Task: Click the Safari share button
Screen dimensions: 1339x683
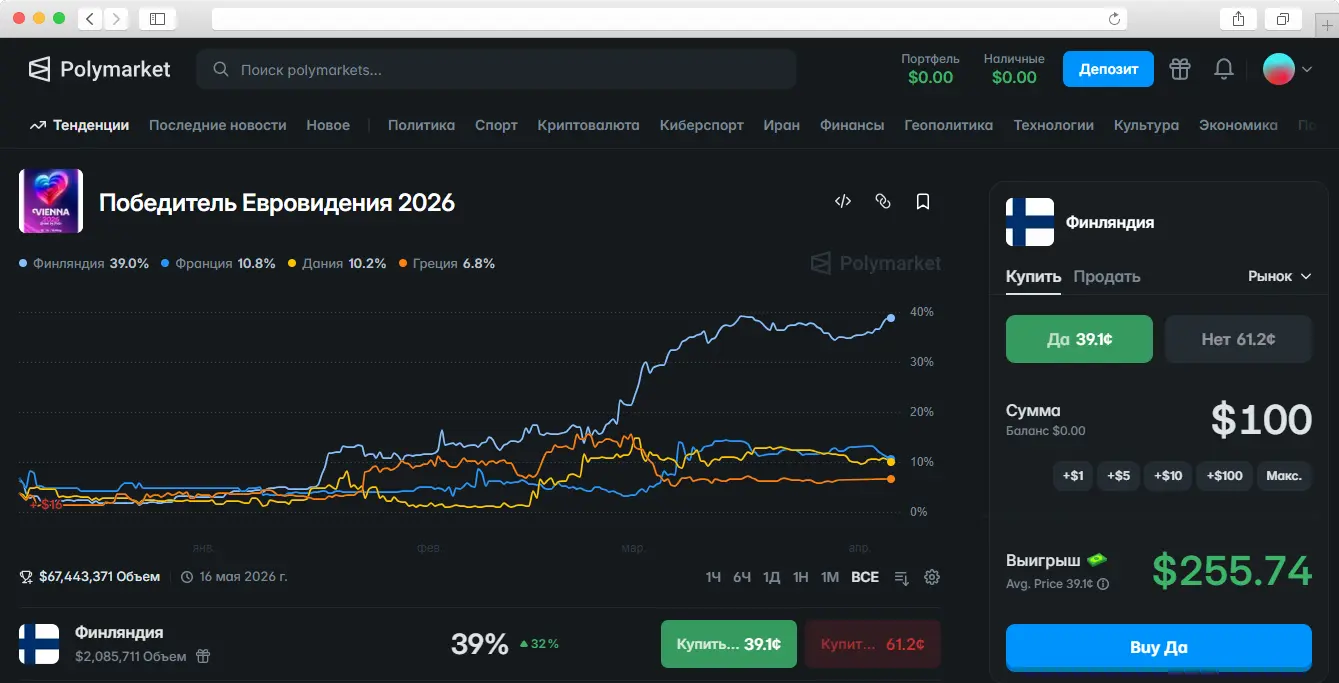Action: [1238, 18]
